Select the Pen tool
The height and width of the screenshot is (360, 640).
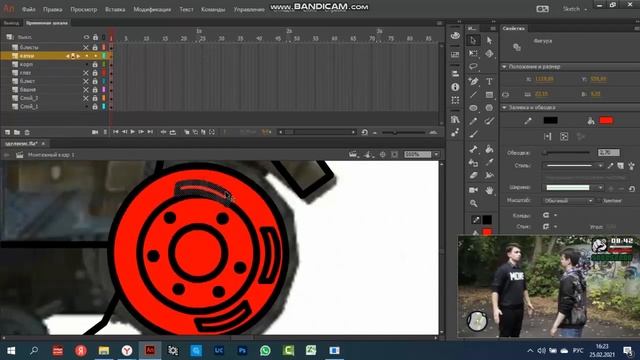click(x=473, y=81)
